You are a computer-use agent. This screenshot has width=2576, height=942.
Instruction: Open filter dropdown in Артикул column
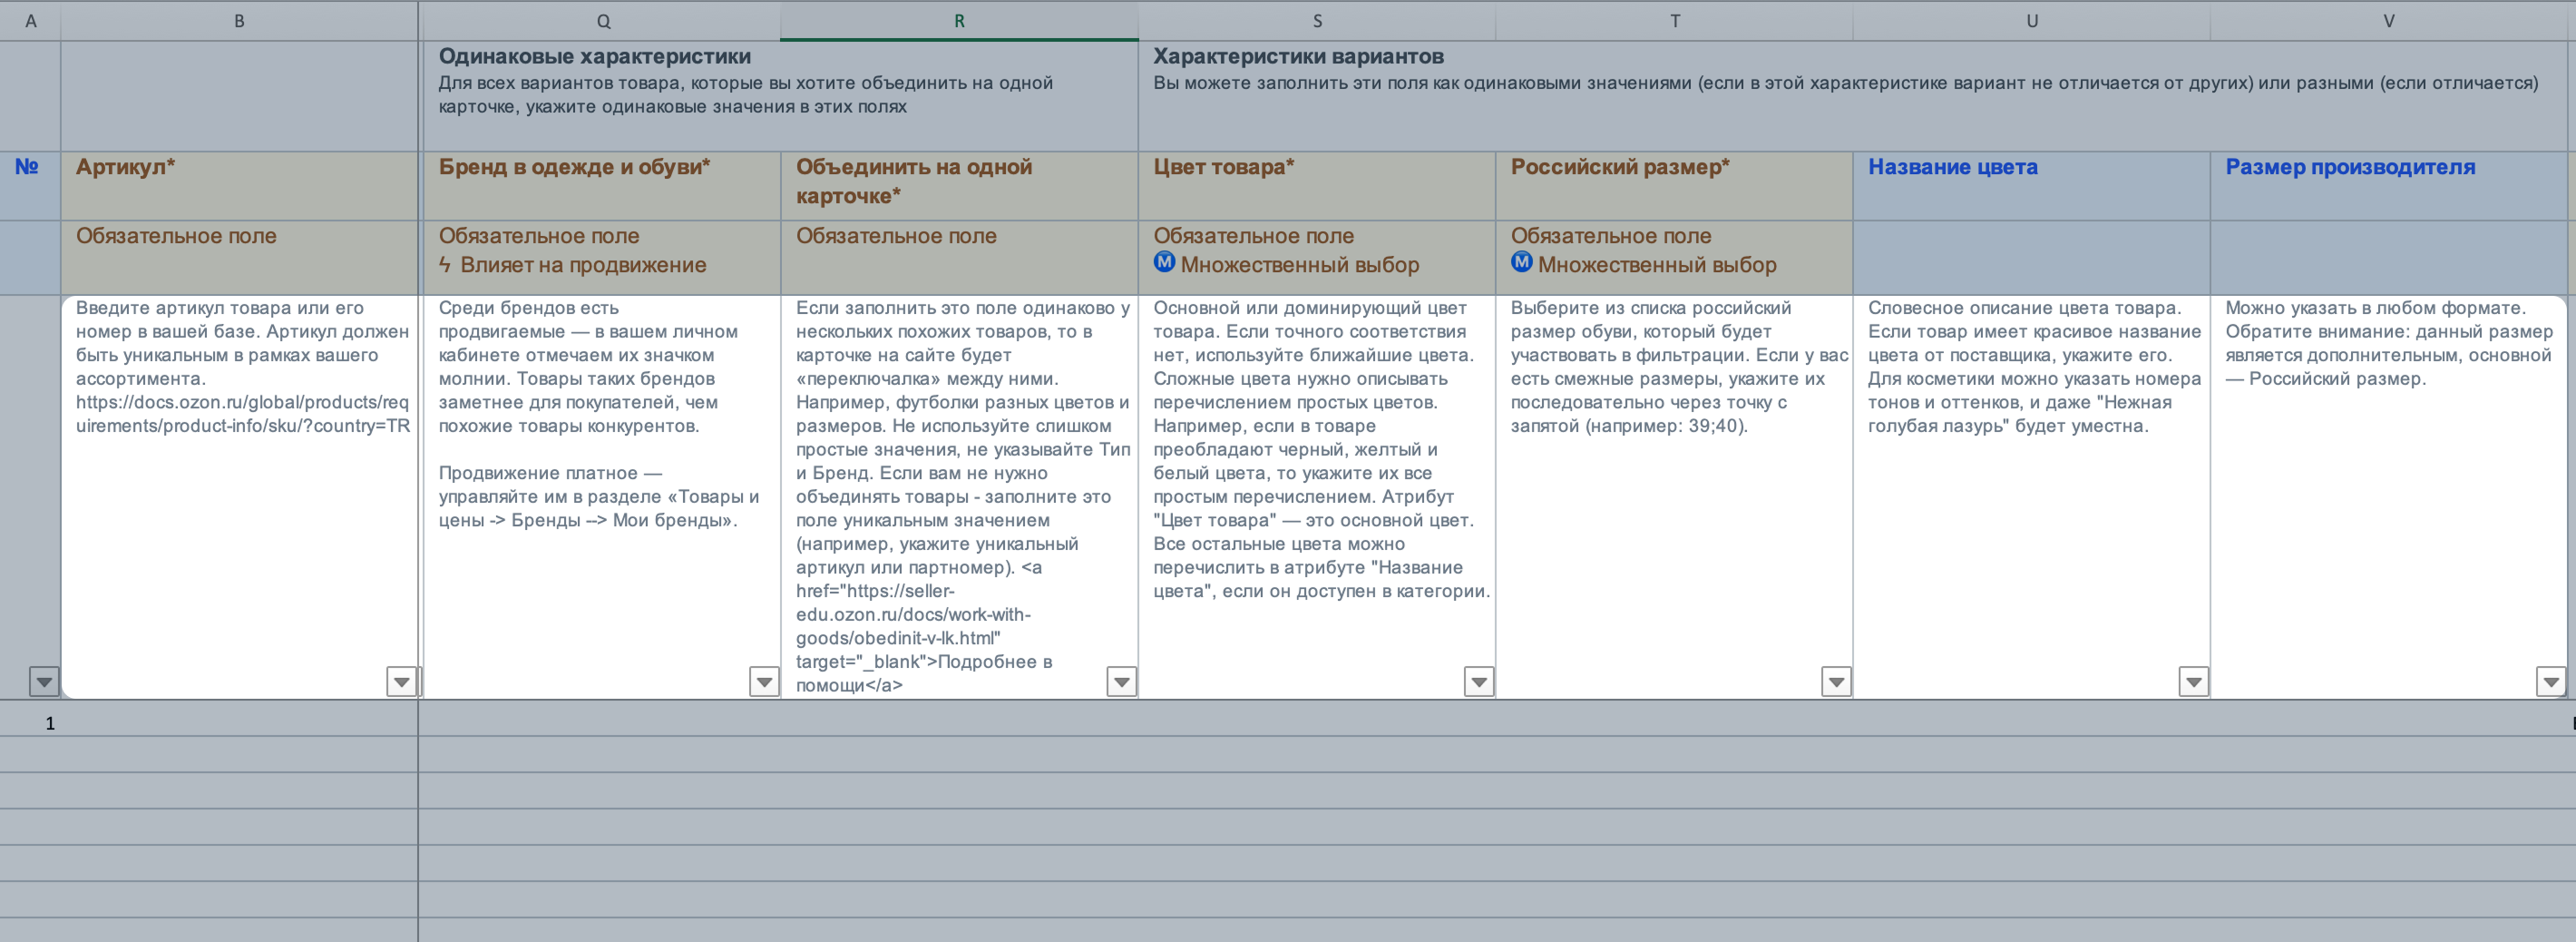coord(401,682)
